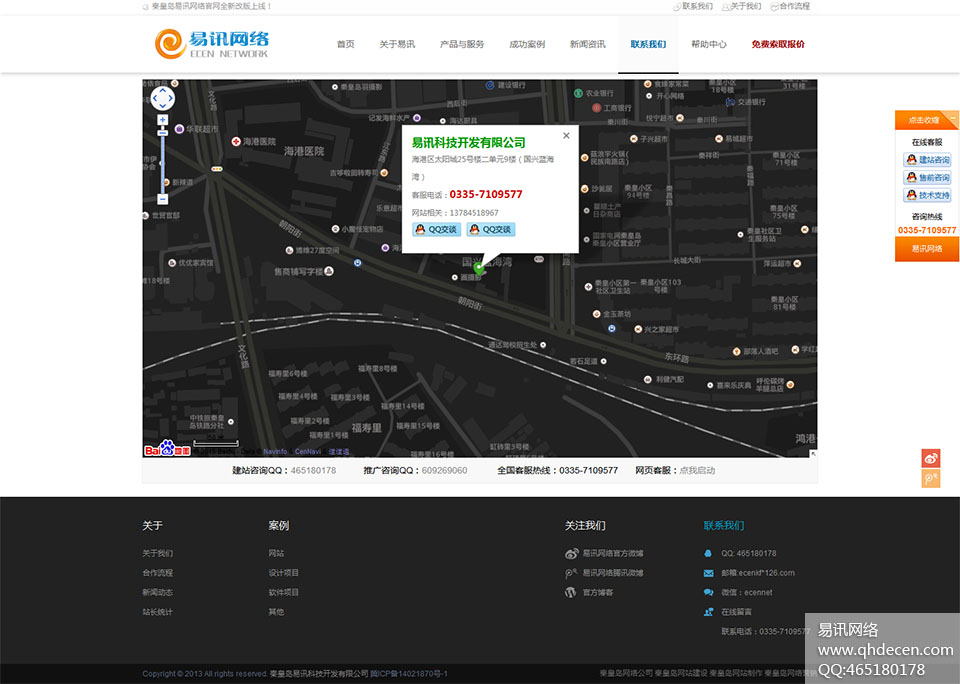Open 新闻动态 in the footer
This screenshot has width=960, height=684.
pos(158,592)
